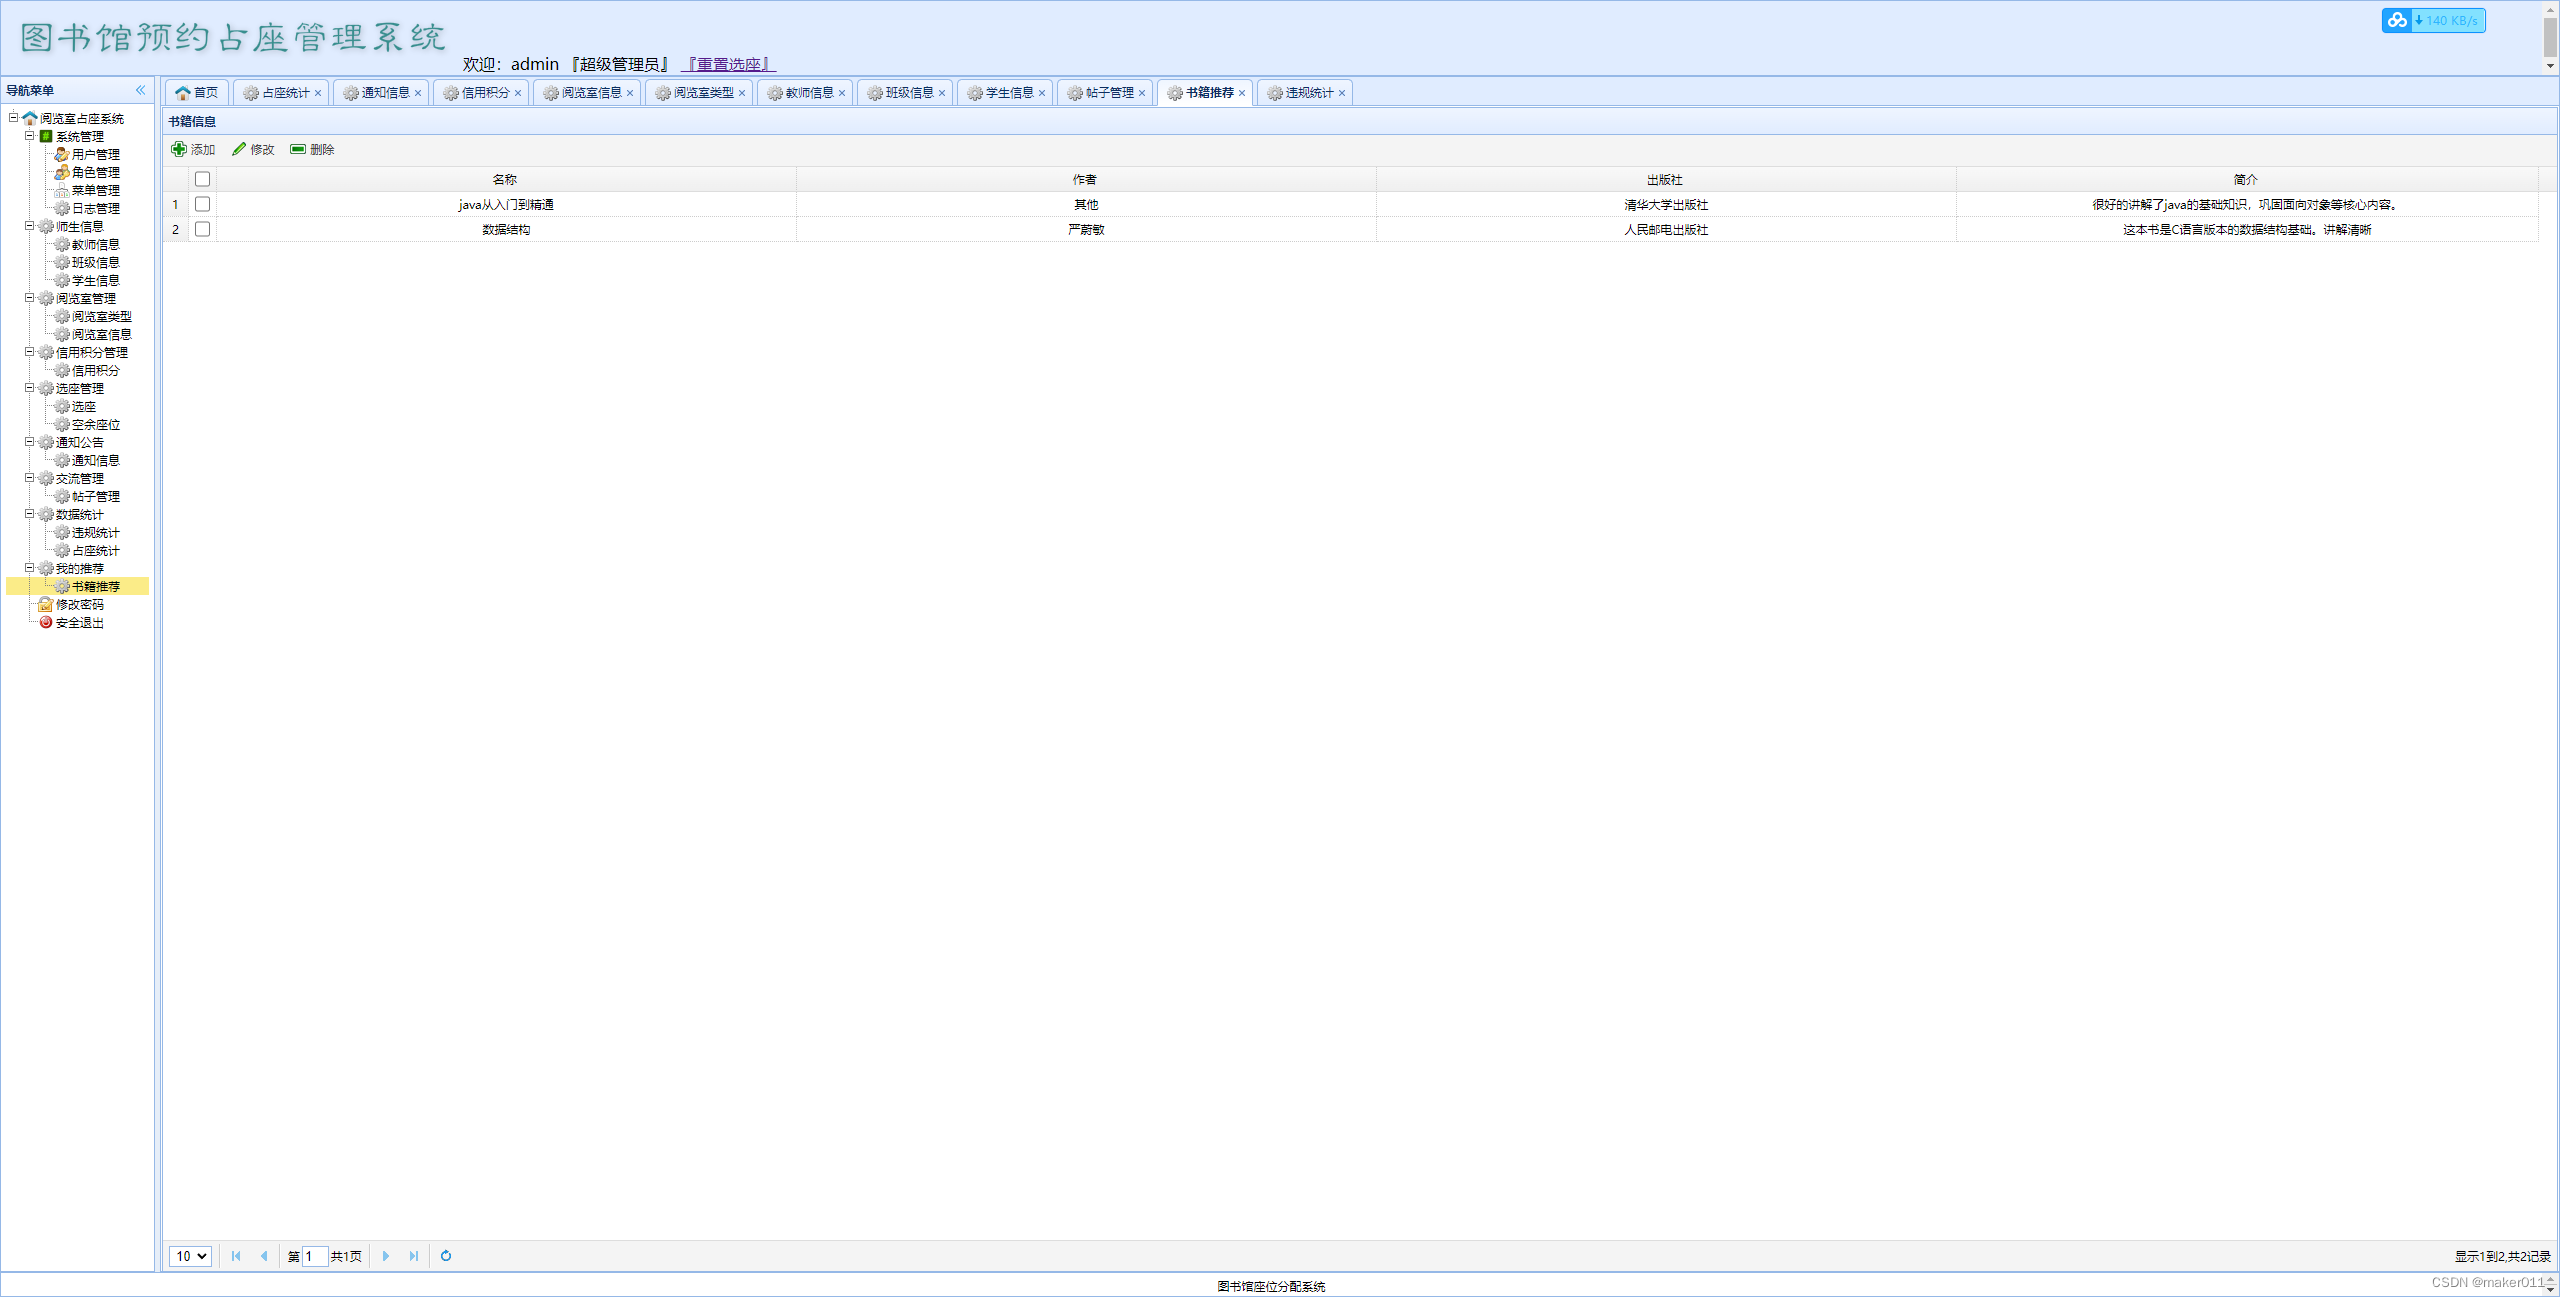This screenshot has height=1297, width=2560.
Task: Collapse the 选座管理 tree node
Action: (x=30, y=388)
